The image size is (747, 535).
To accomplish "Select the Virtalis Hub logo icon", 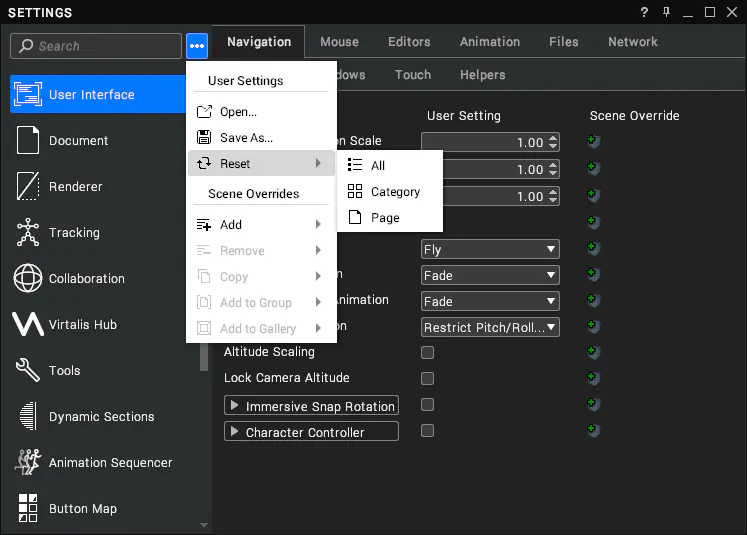I will click(x=28, y=324).
